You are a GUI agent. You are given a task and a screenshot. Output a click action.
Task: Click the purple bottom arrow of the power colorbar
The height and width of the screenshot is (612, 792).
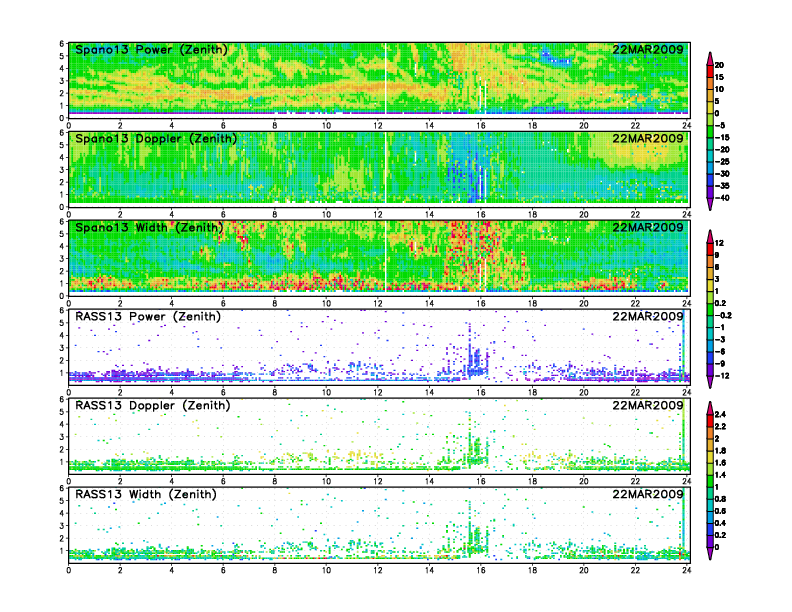[x=709, y=203]
